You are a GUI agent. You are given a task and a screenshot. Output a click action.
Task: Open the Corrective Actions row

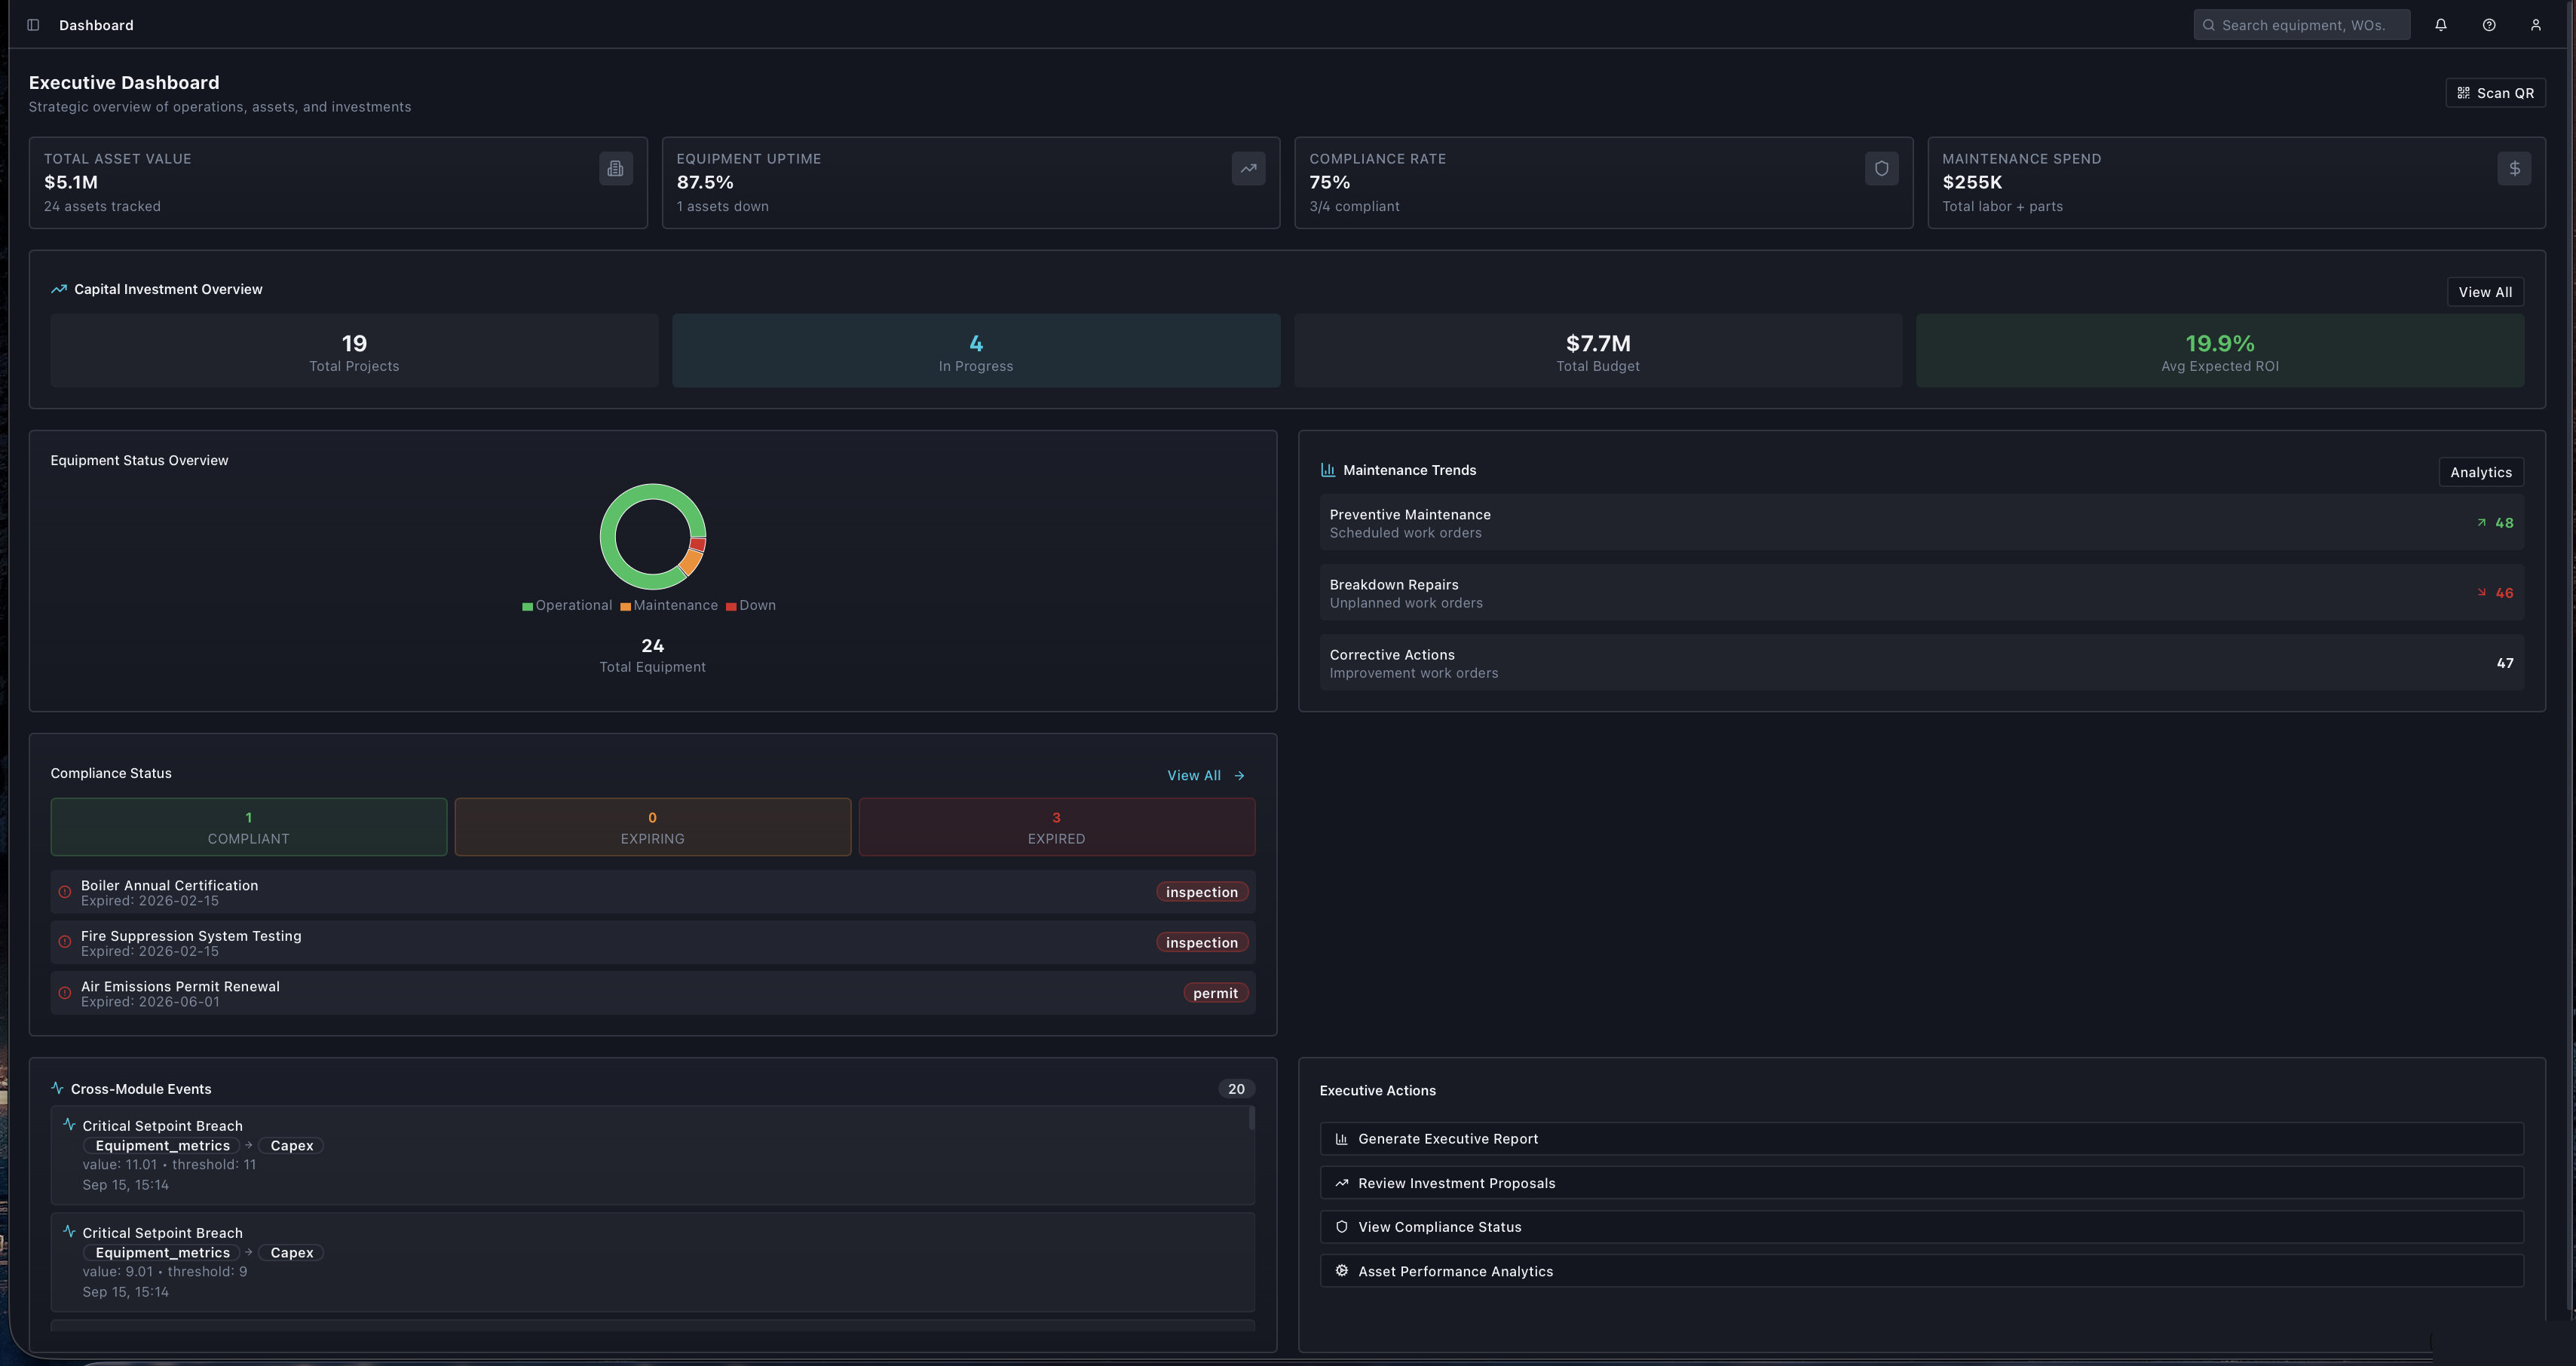1921,663
